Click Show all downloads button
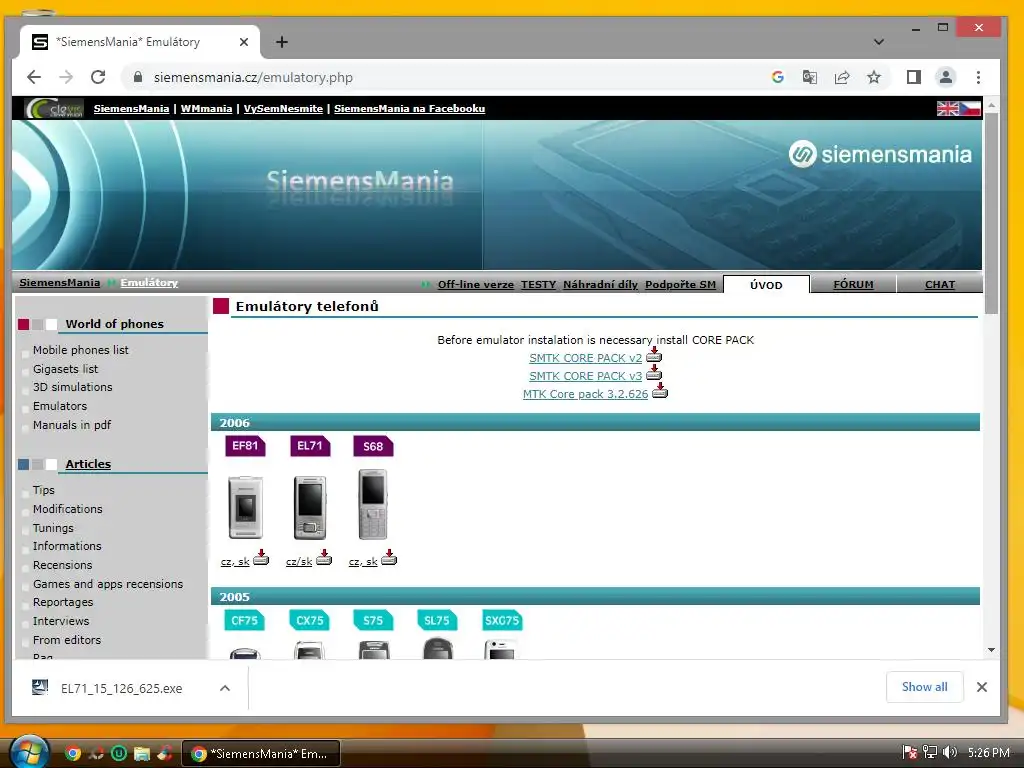The height and width of the screenshot is (768, 1024). [924, 687]
